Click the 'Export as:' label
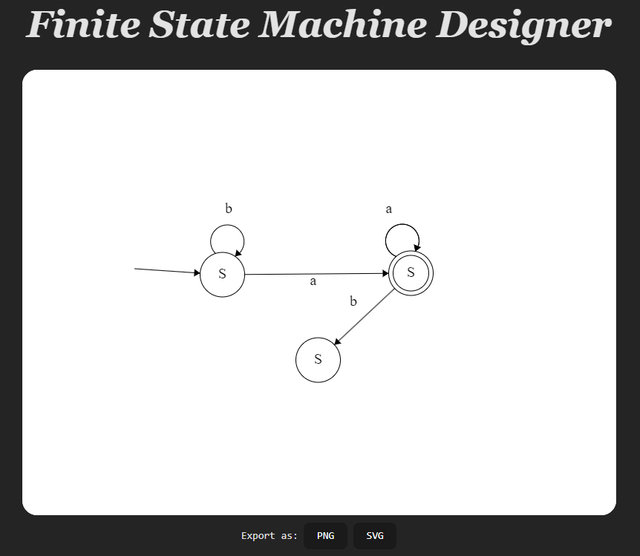 point(269,536)
